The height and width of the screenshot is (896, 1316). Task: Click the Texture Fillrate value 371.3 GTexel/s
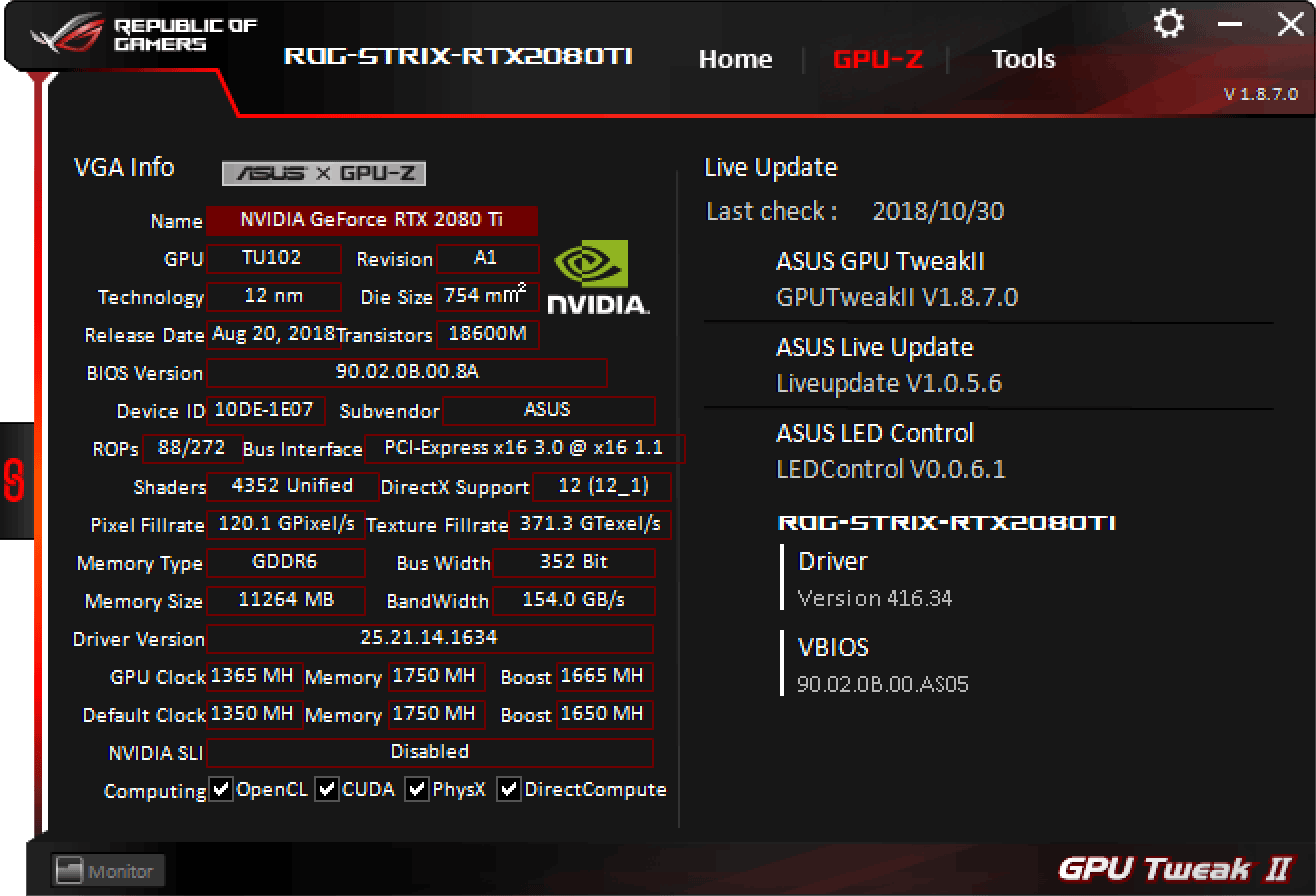coord(590,524)
